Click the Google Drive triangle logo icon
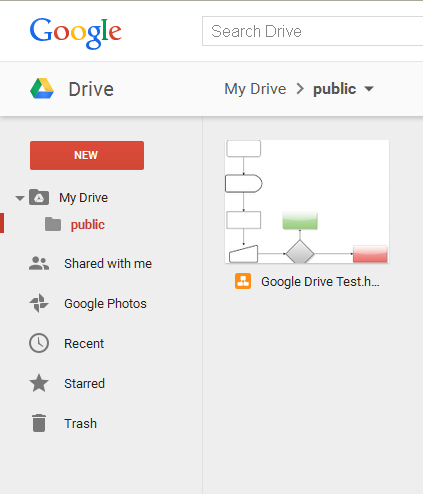 pos(42,89)
